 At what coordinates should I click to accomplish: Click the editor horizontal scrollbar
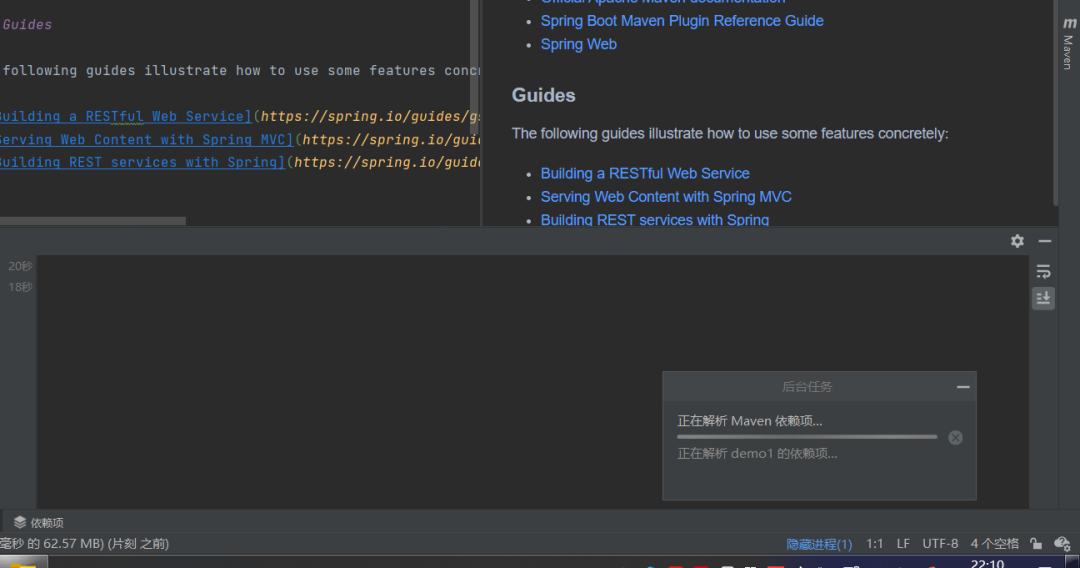tap(92, 221)
